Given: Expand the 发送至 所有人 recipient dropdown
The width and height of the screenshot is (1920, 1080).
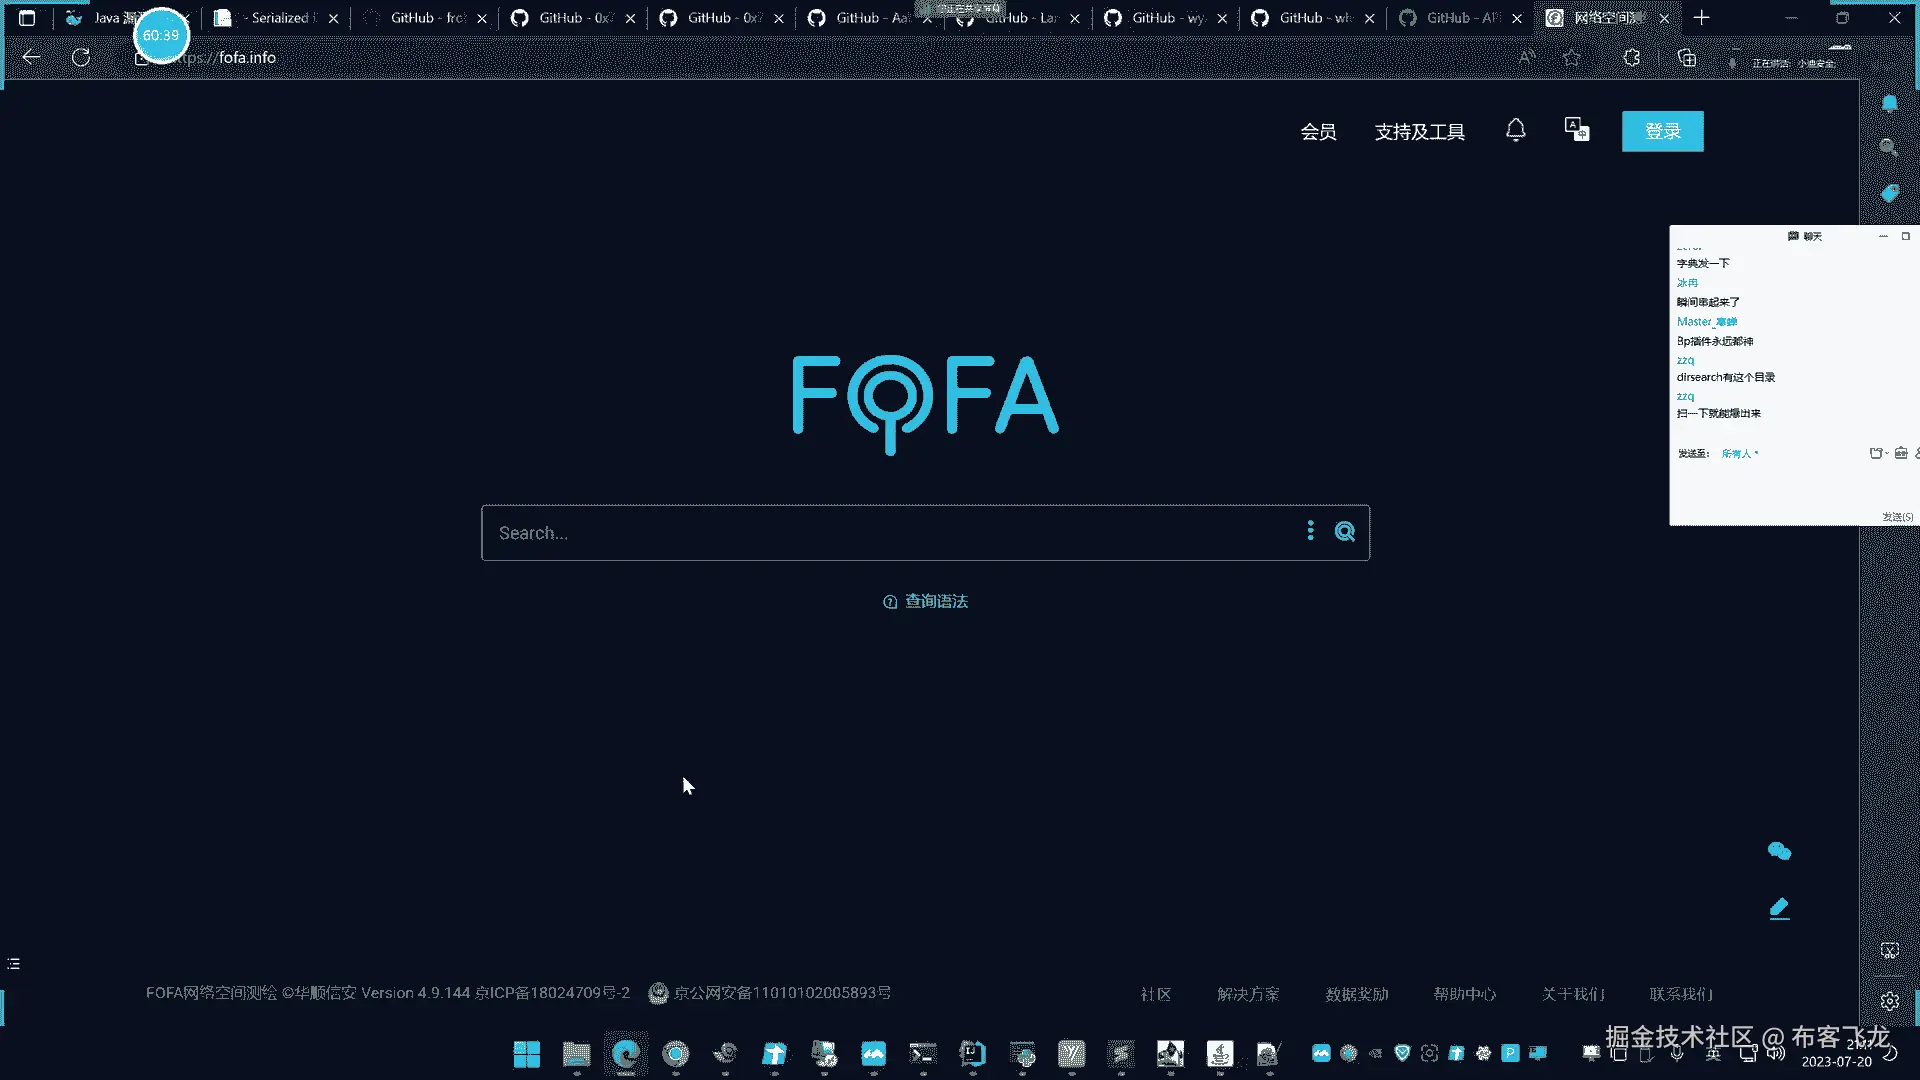Looking at the screenshot, I should point(1739,454).
